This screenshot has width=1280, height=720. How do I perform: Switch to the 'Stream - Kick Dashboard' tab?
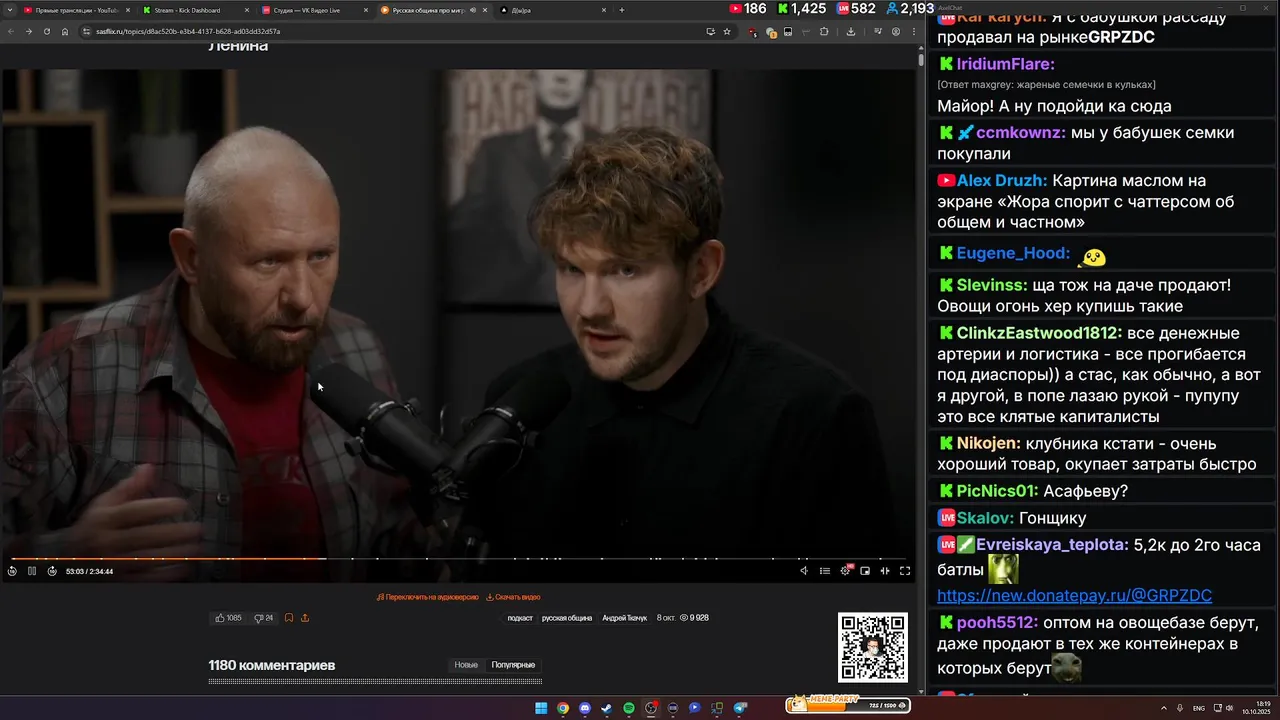point(196,10)
